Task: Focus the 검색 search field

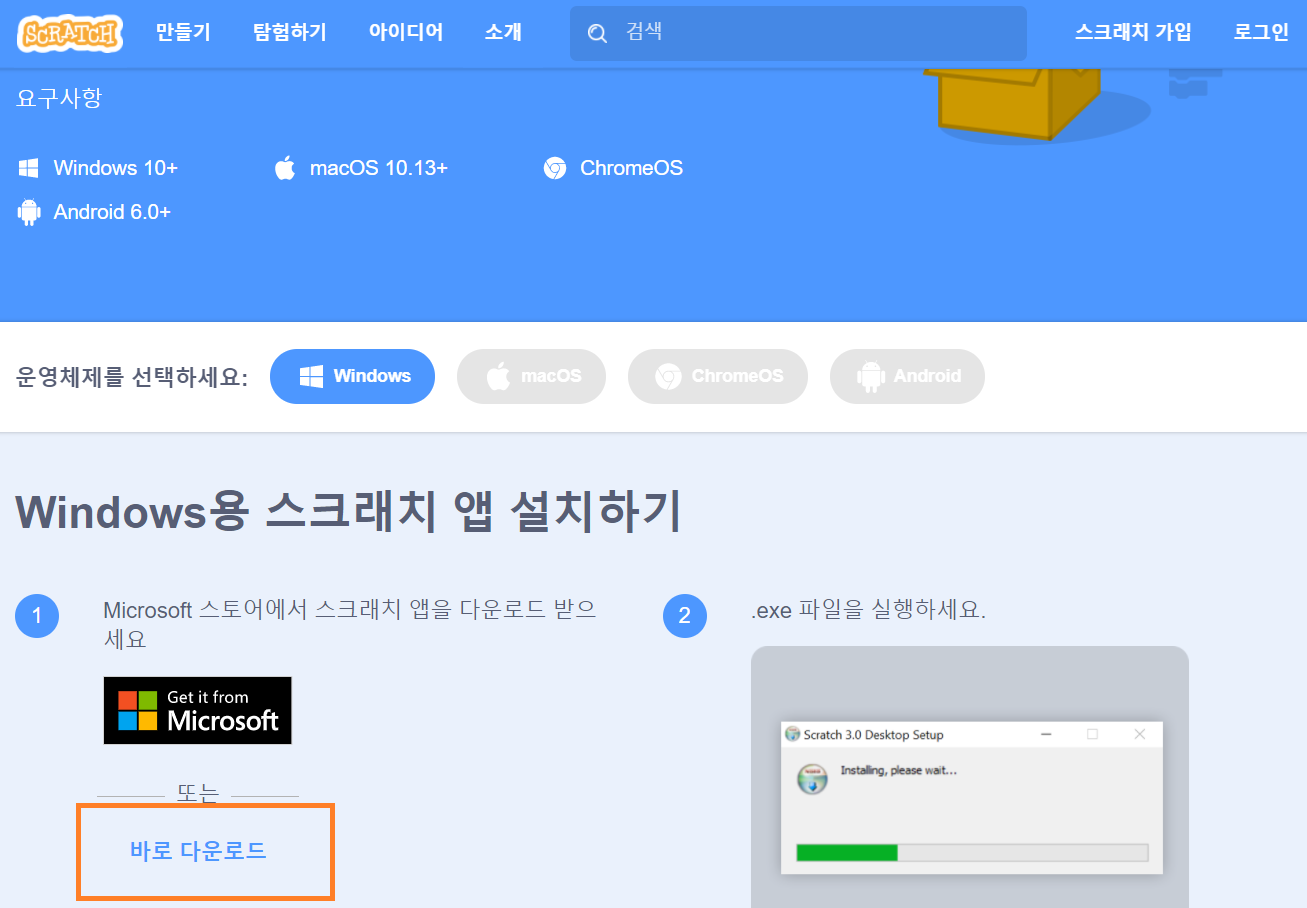Action: (798, 33)
